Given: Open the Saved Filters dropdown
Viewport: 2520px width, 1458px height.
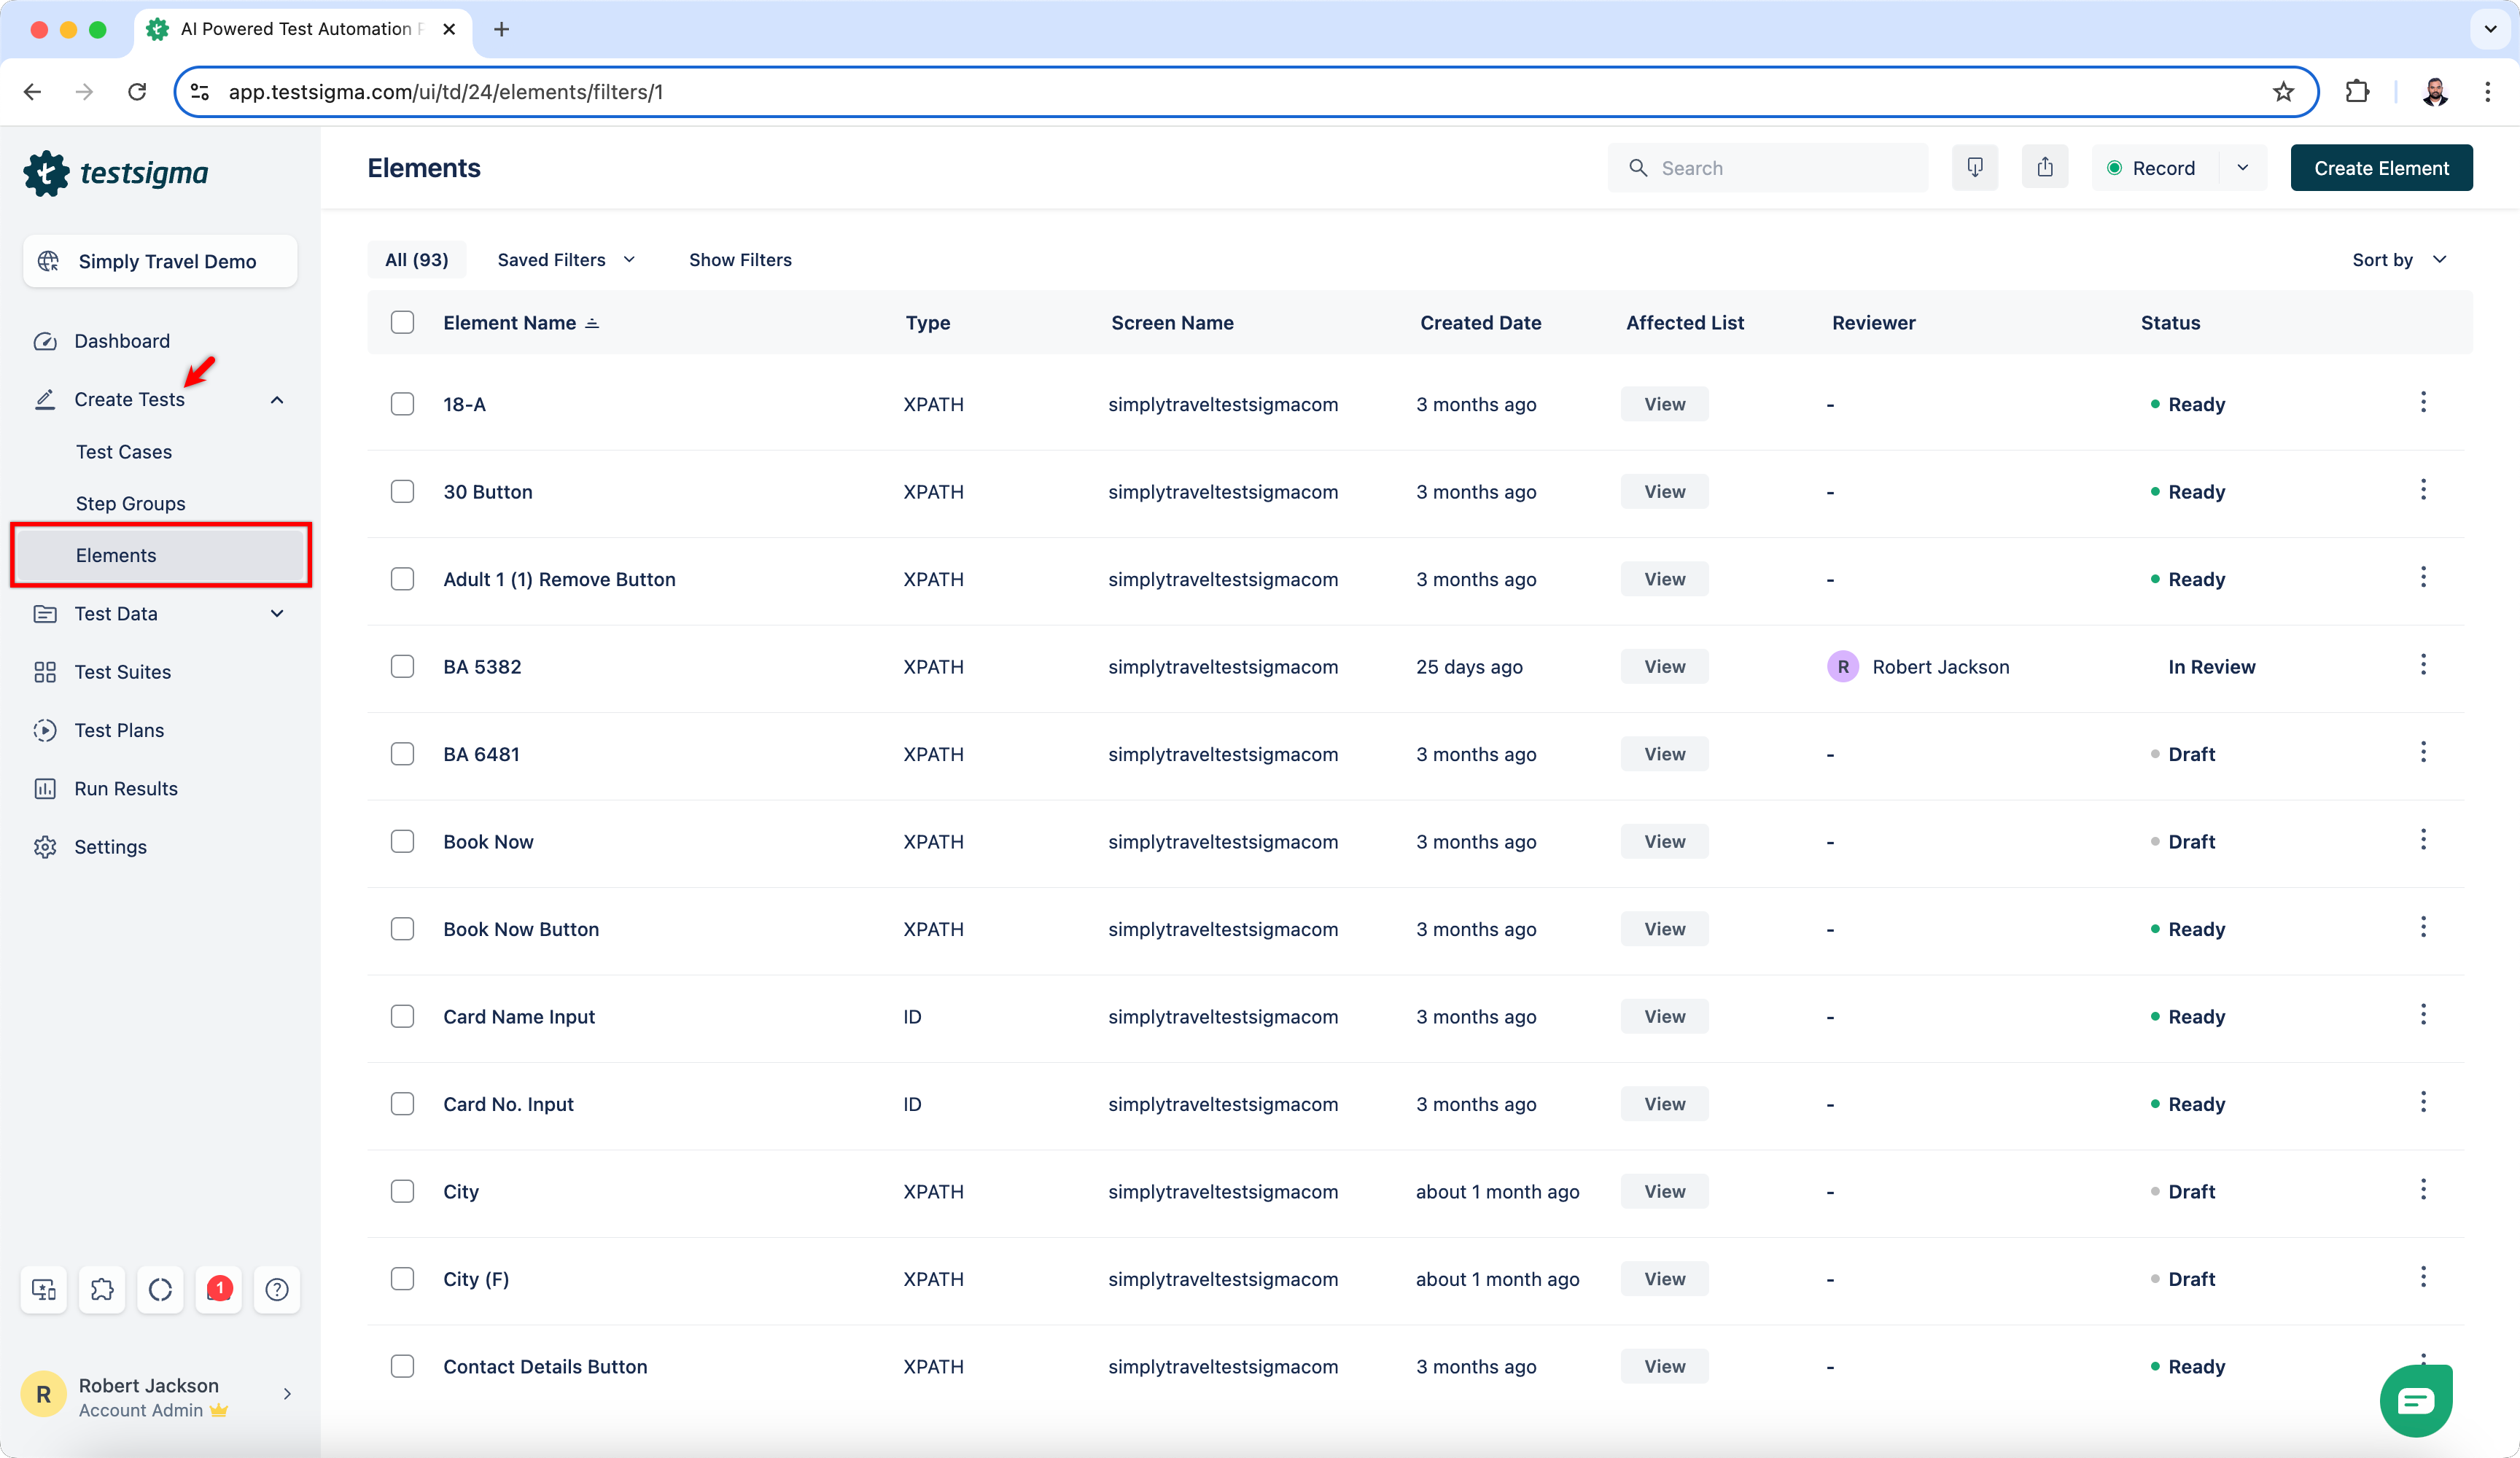Looking at the screenshot, I should point(566,260).
